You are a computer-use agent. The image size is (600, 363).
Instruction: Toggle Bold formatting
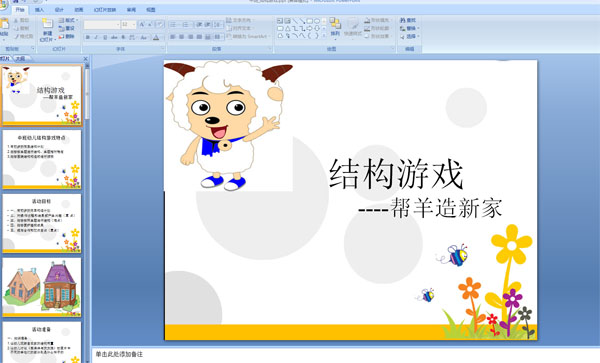[x=88, y=37]
